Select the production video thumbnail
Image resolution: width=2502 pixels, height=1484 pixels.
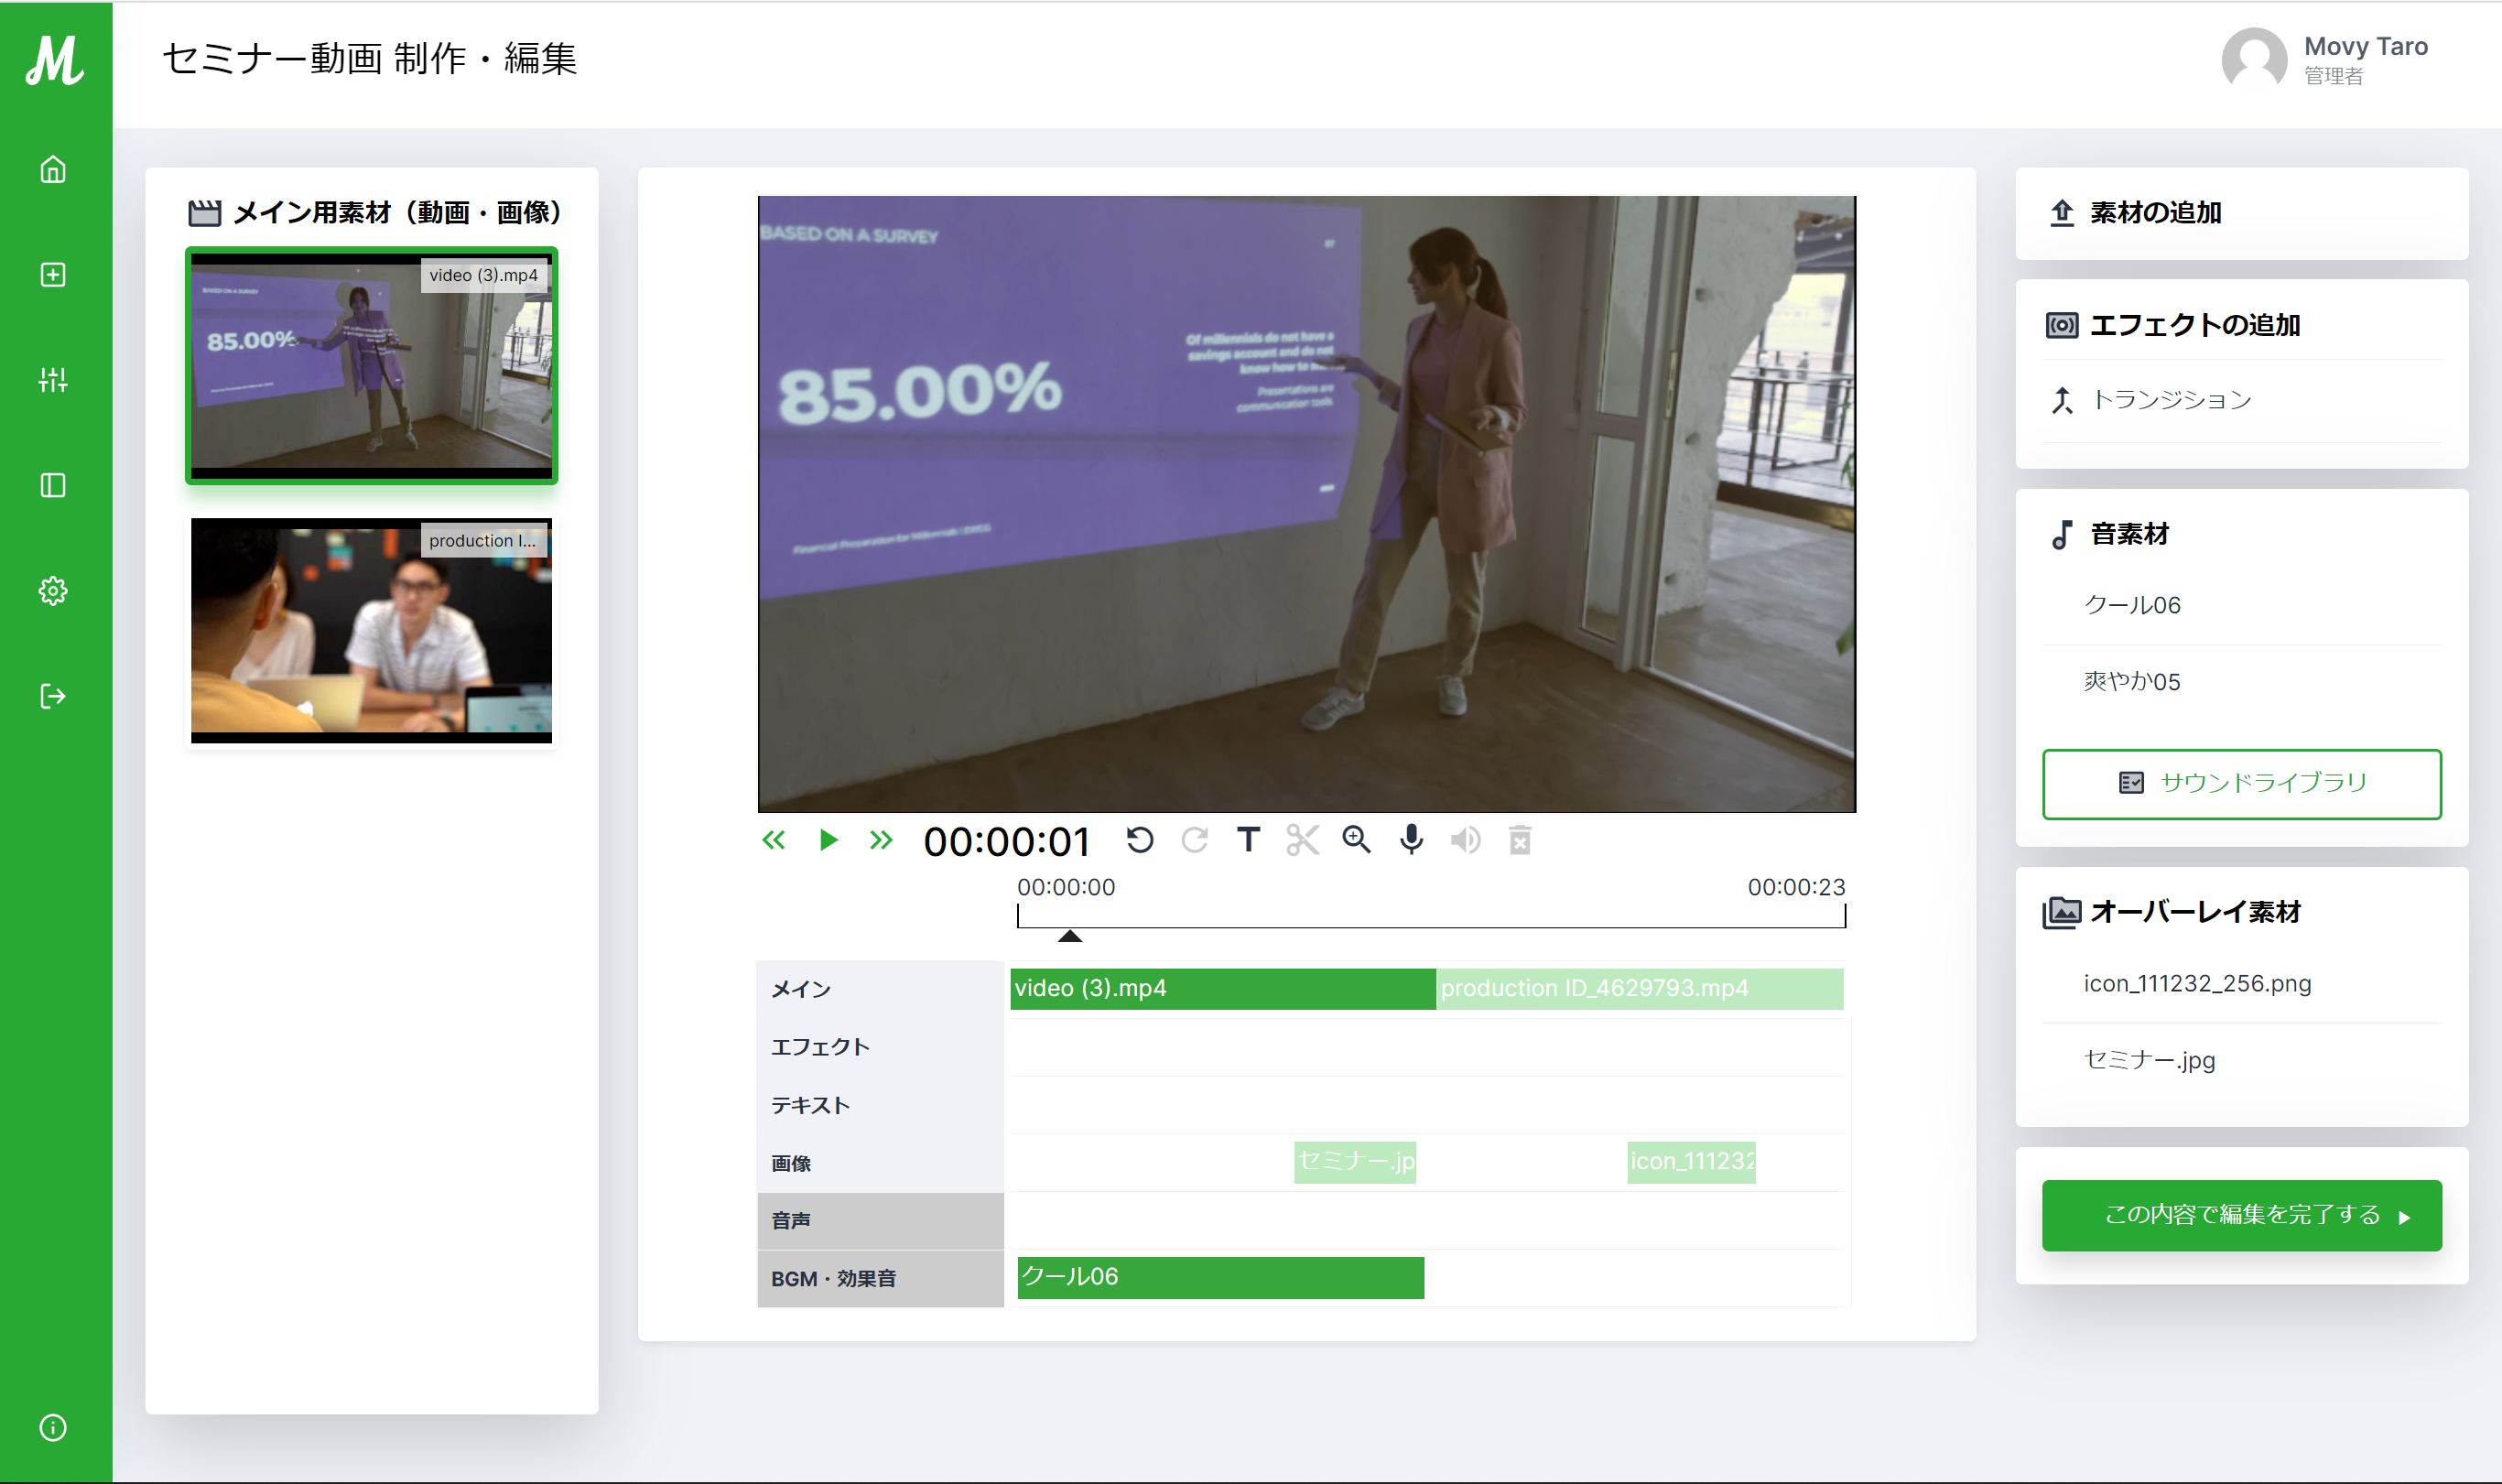371,630
